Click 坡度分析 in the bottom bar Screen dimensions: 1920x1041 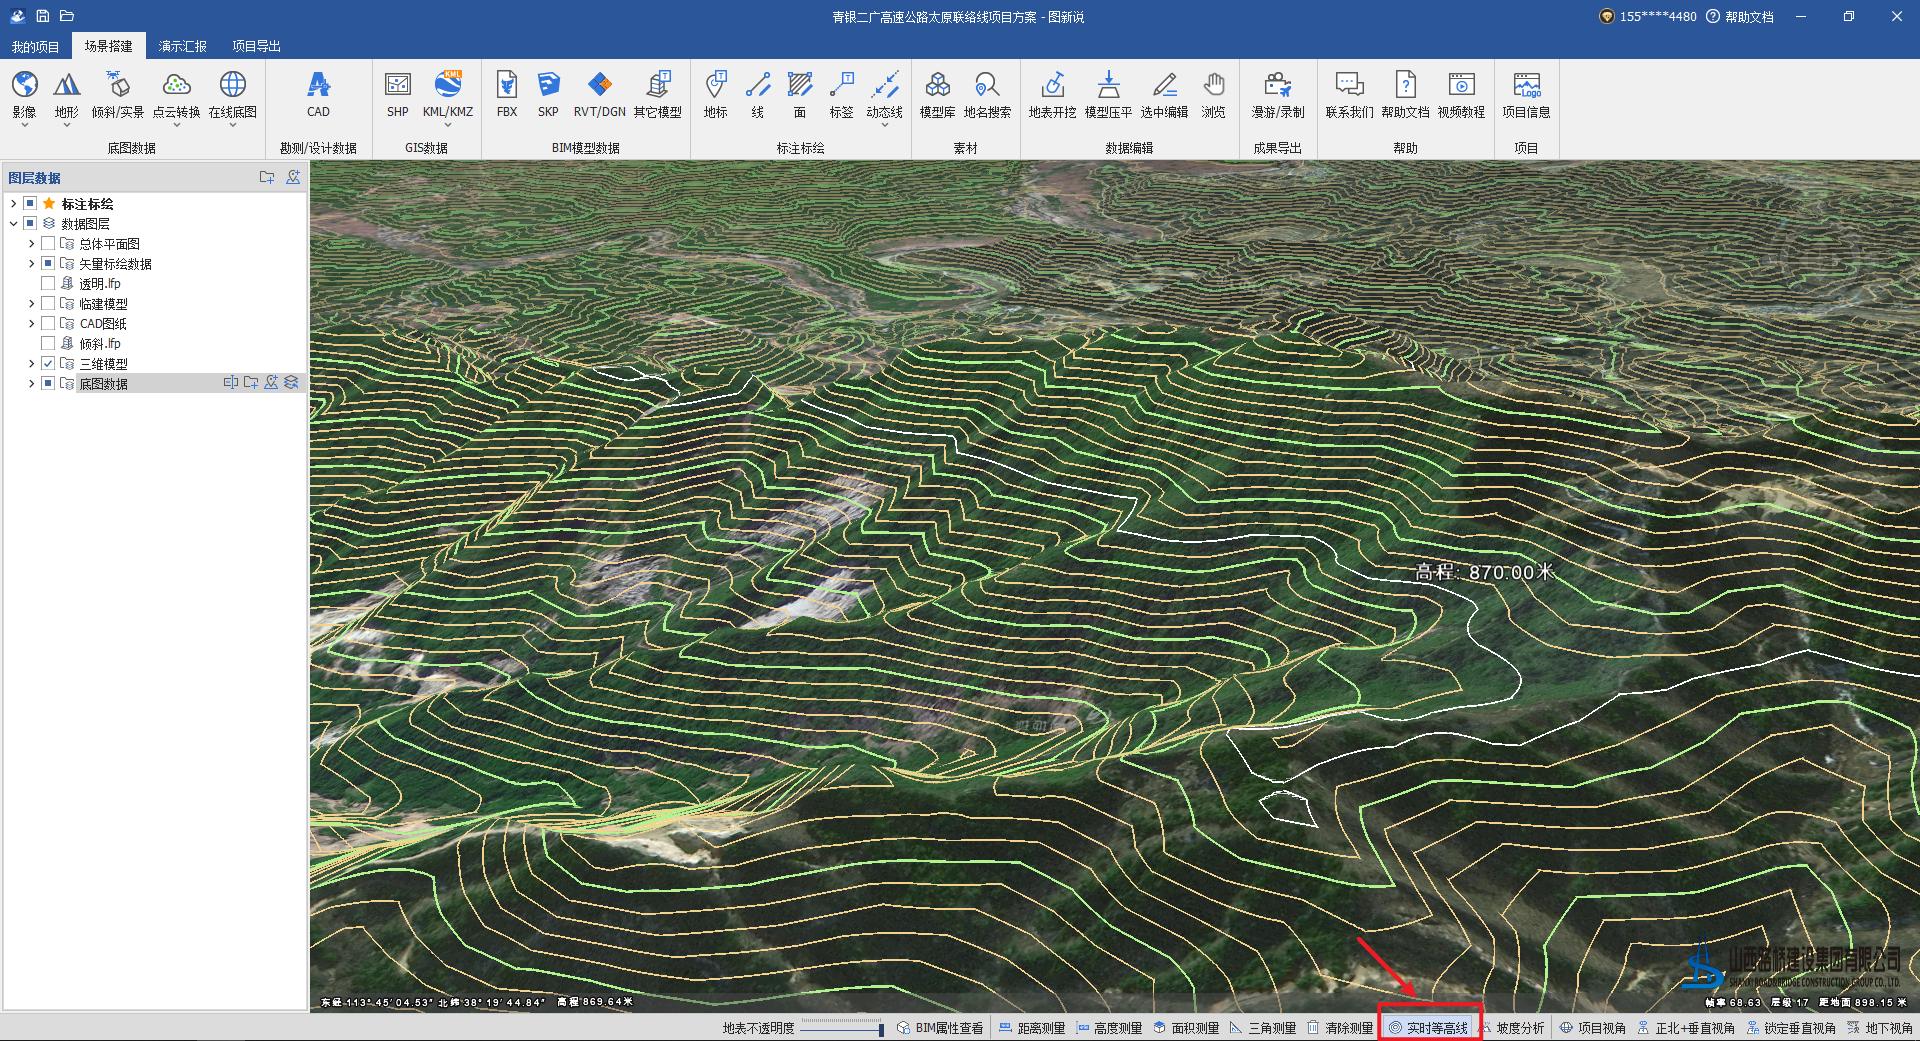click(1513, 1028)
